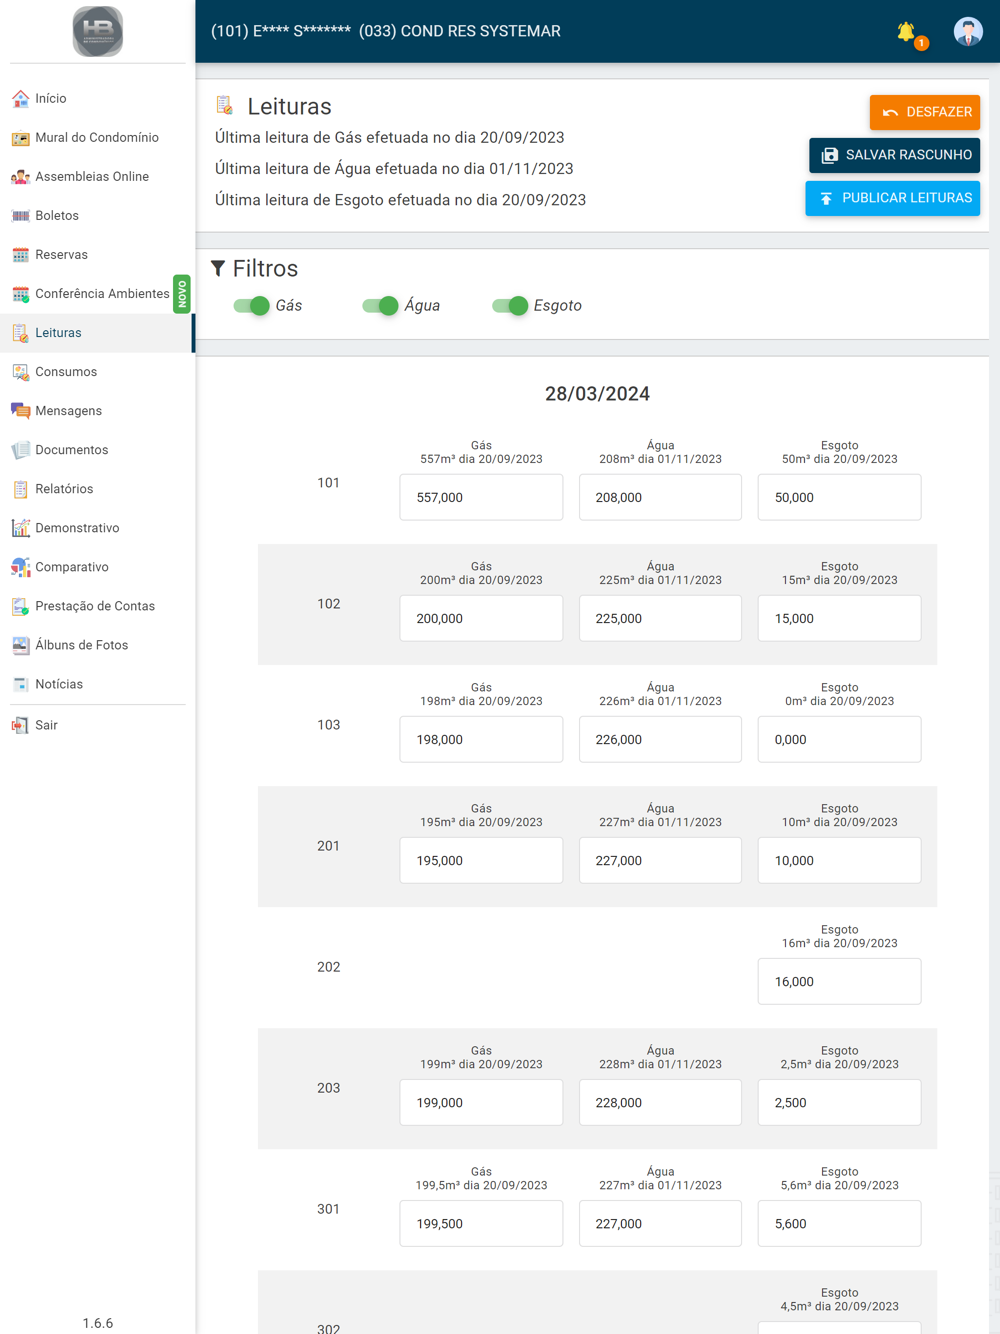Viewport: 1000px width, 1334px height.
Task: Click Sair to log out
Action: (x=97, y=724)
